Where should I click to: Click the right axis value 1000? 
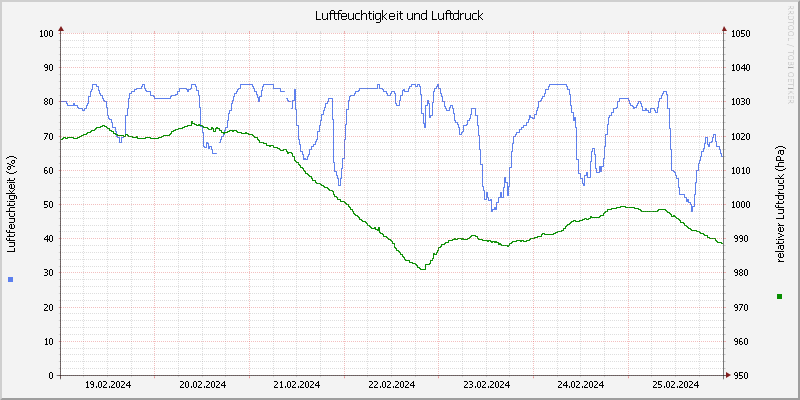pos(740,205)
